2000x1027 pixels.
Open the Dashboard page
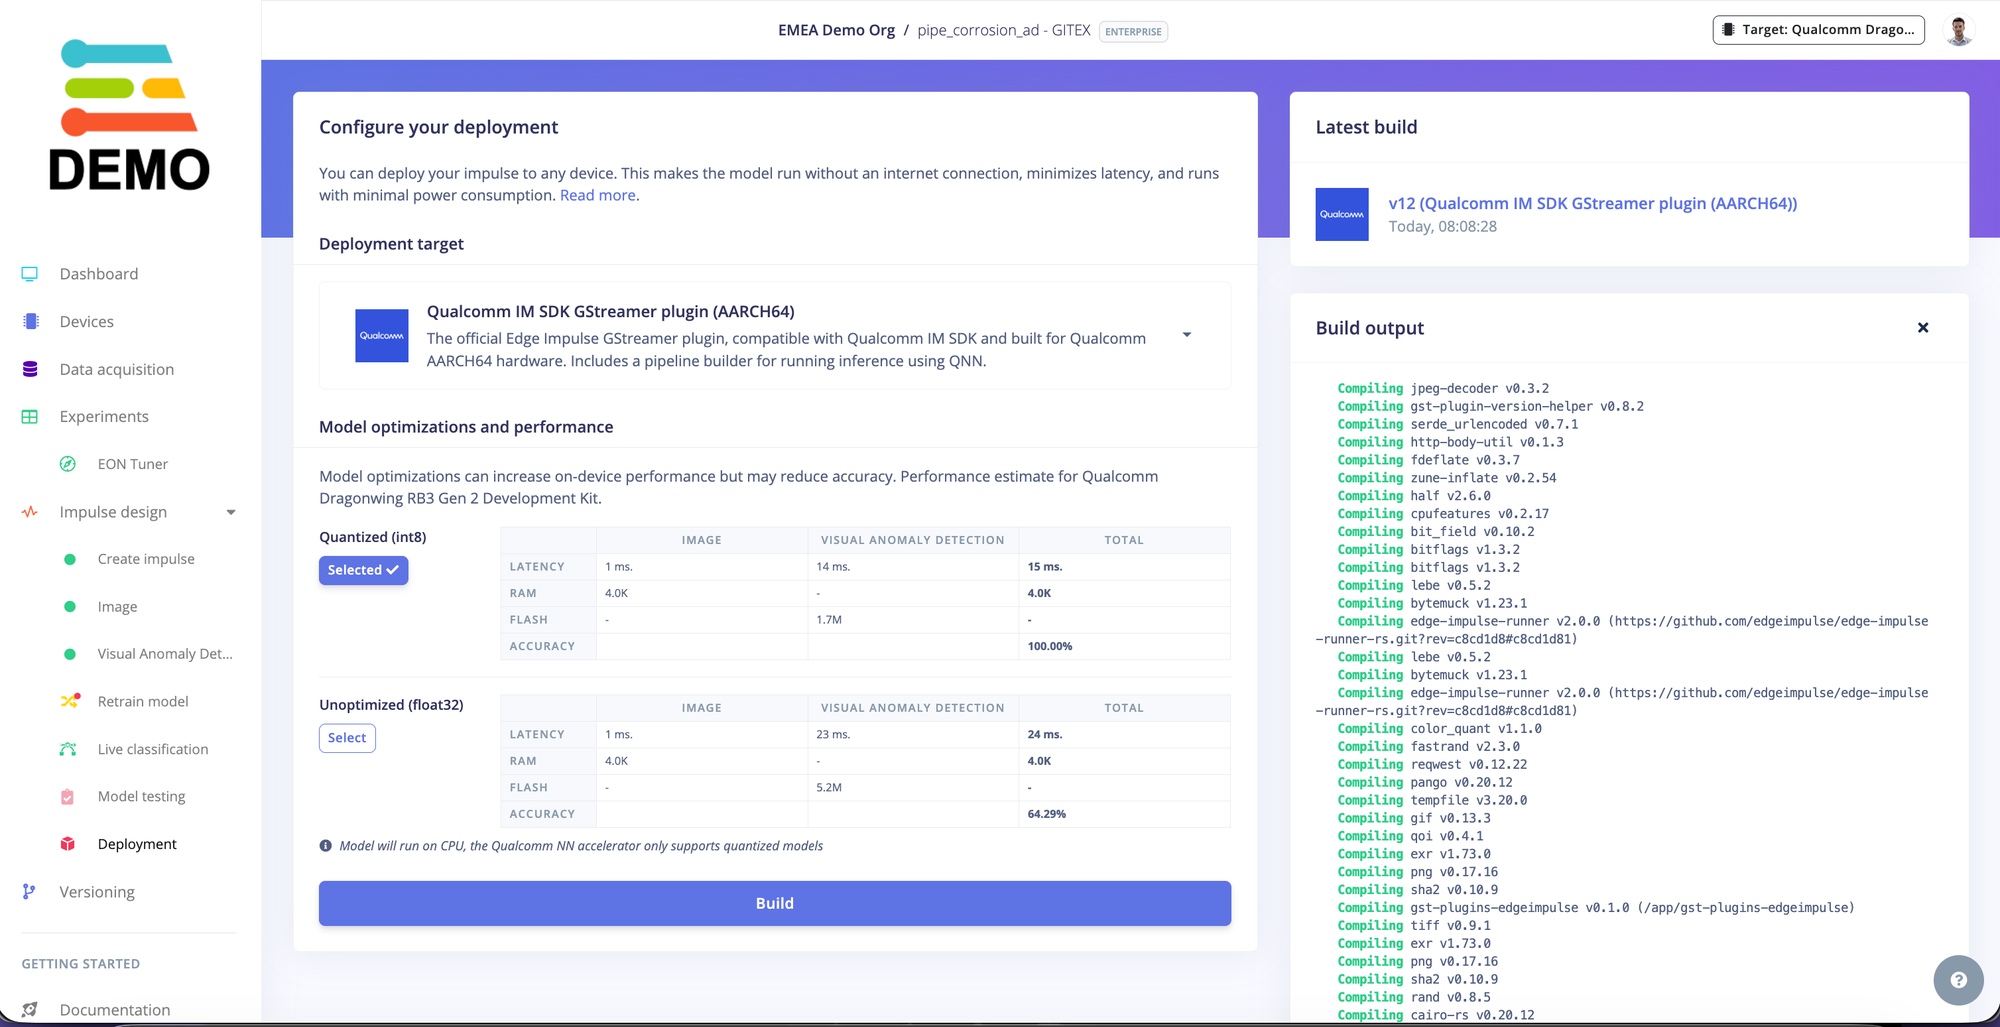99,274
